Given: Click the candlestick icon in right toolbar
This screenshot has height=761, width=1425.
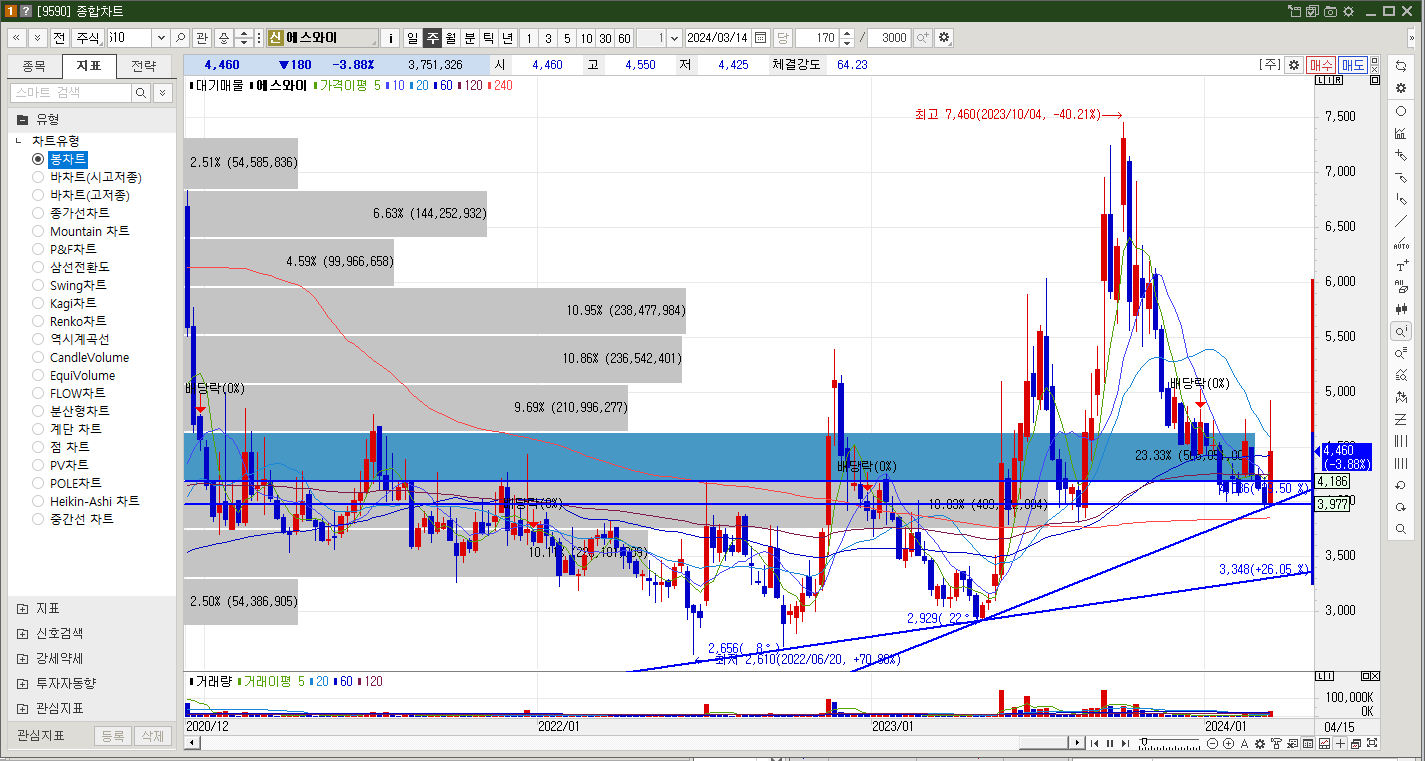Looking at the screenshot, I should [x=1401, y=309].
